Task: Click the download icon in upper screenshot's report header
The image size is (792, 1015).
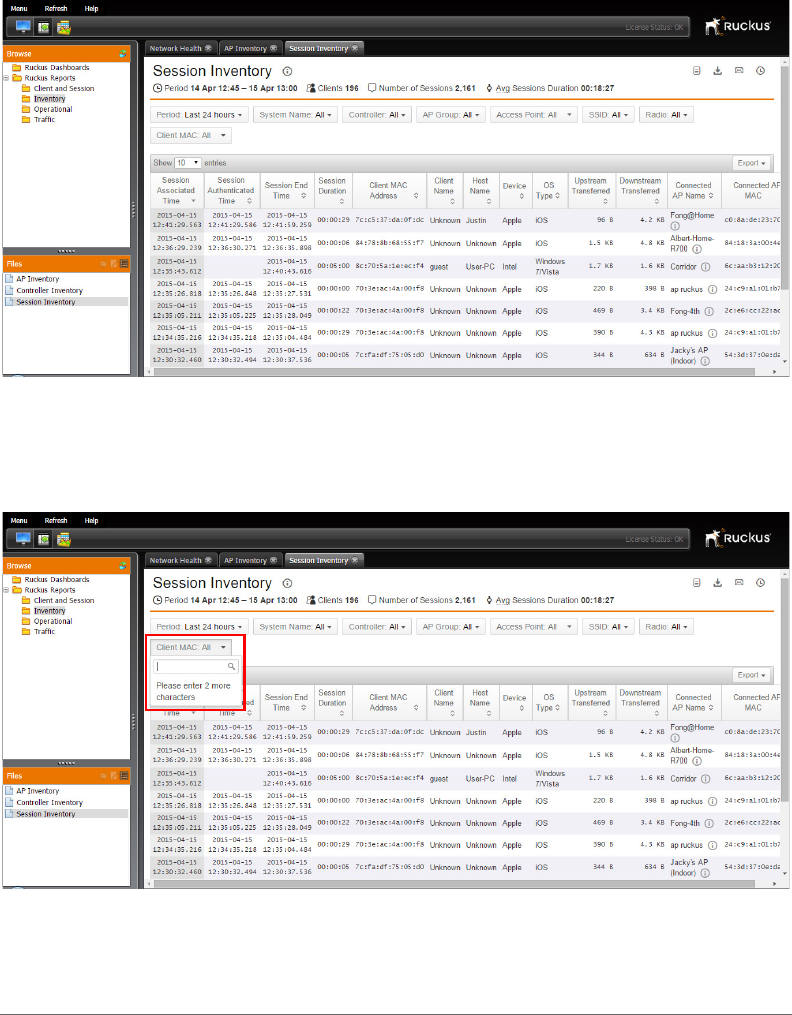Action: click(718, 71)
